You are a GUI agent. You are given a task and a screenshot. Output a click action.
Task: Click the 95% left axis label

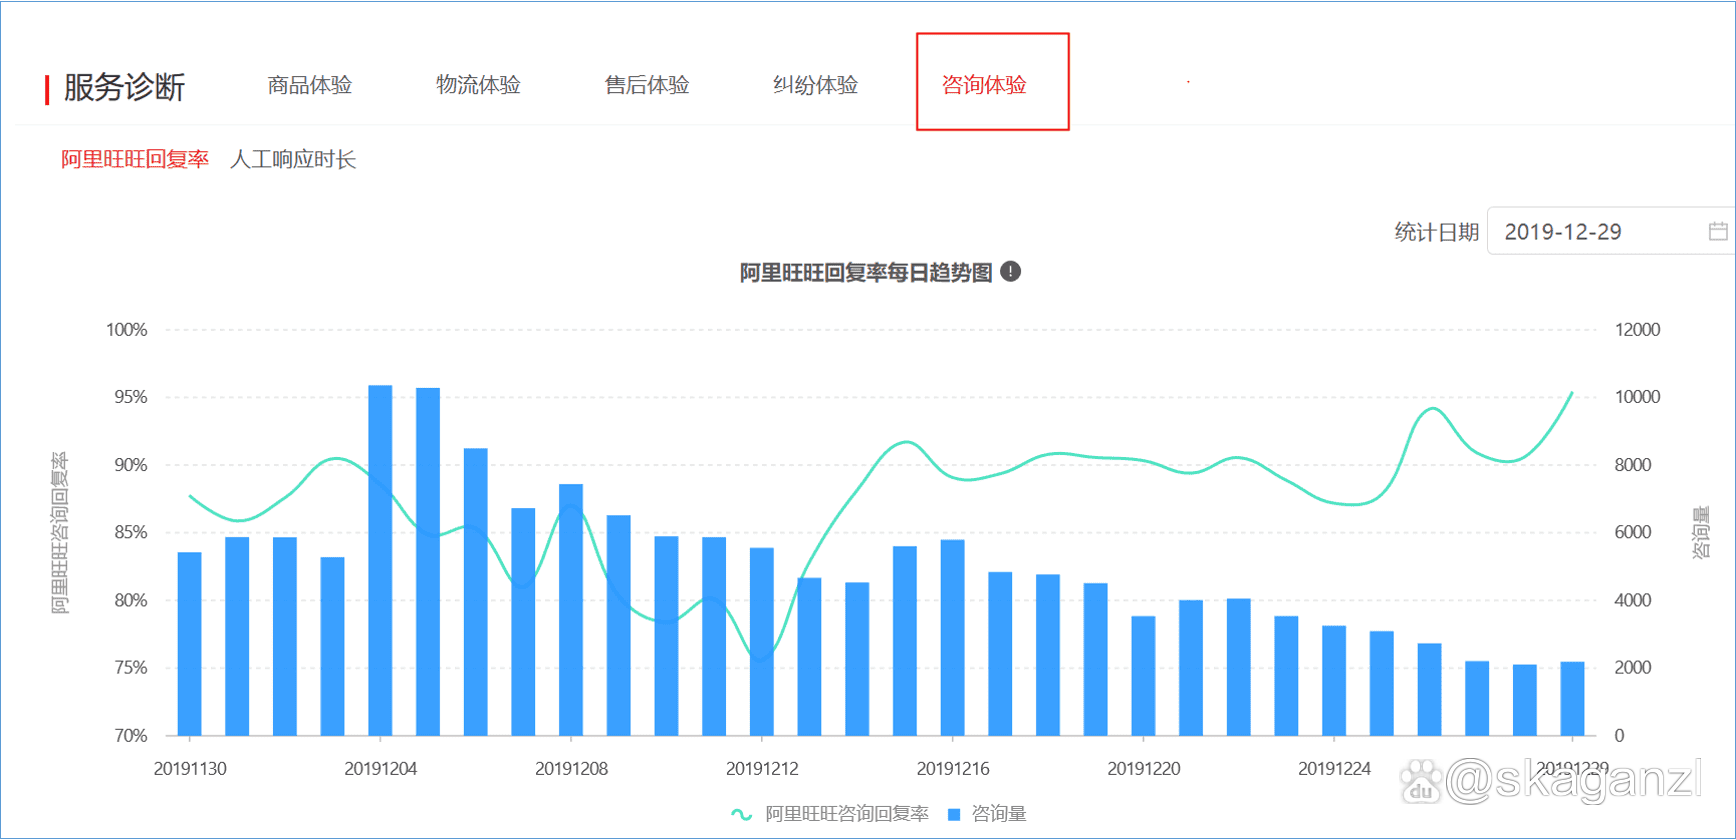(131, 397)
